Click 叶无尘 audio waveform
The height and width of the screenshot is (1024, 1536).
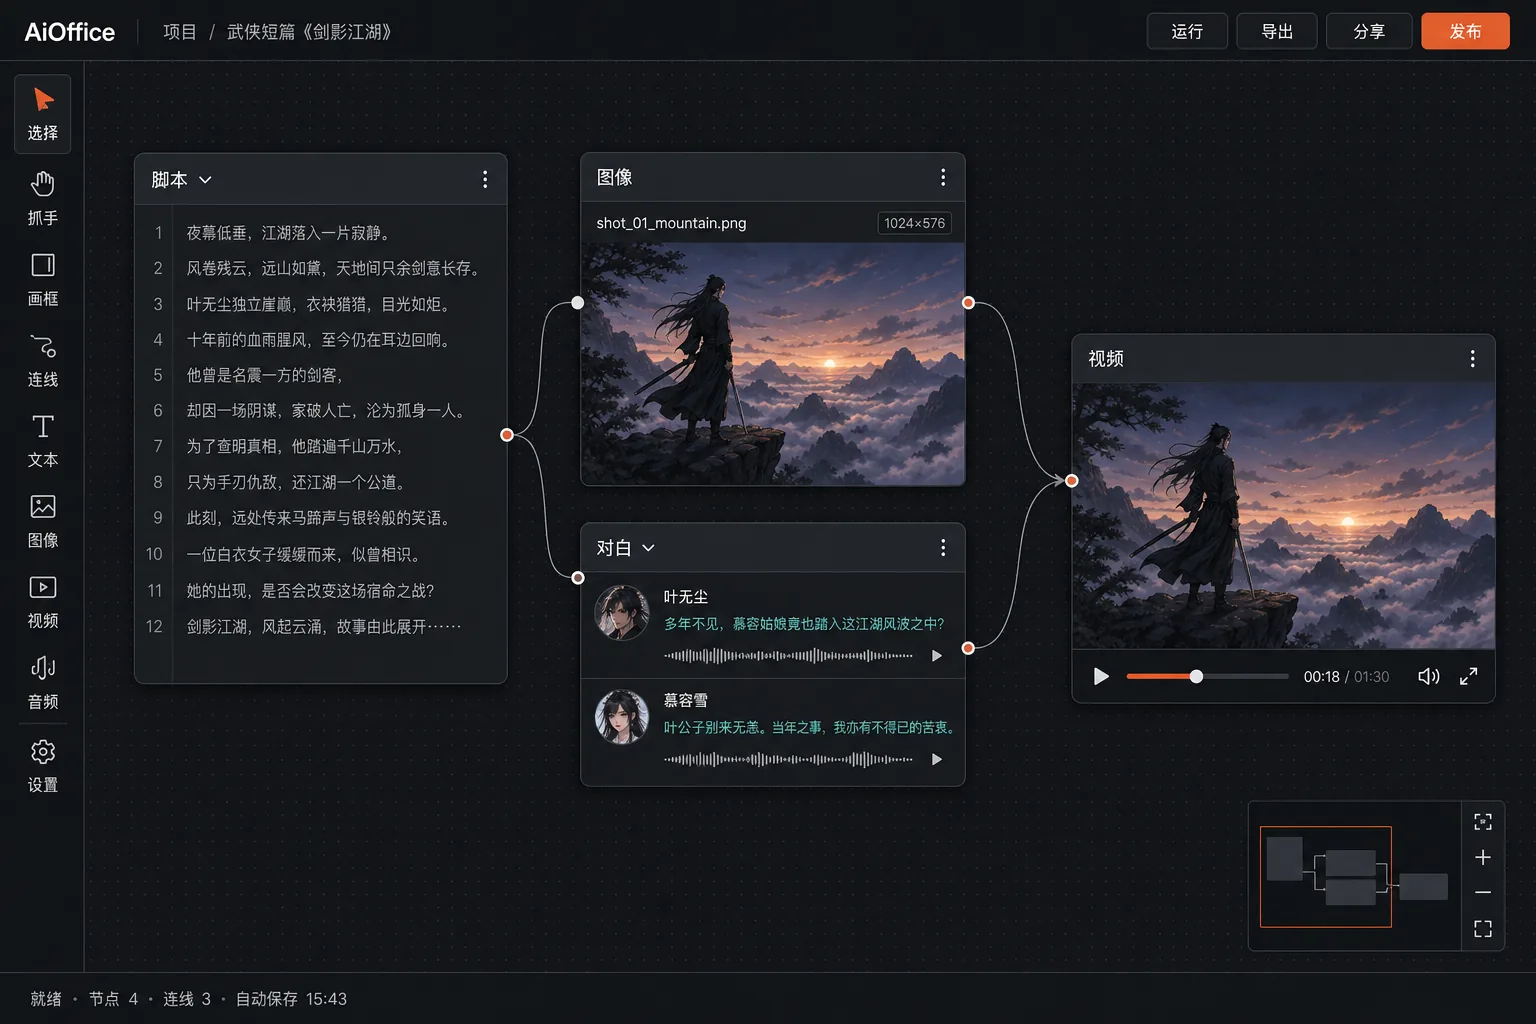[x=788, y=656]
